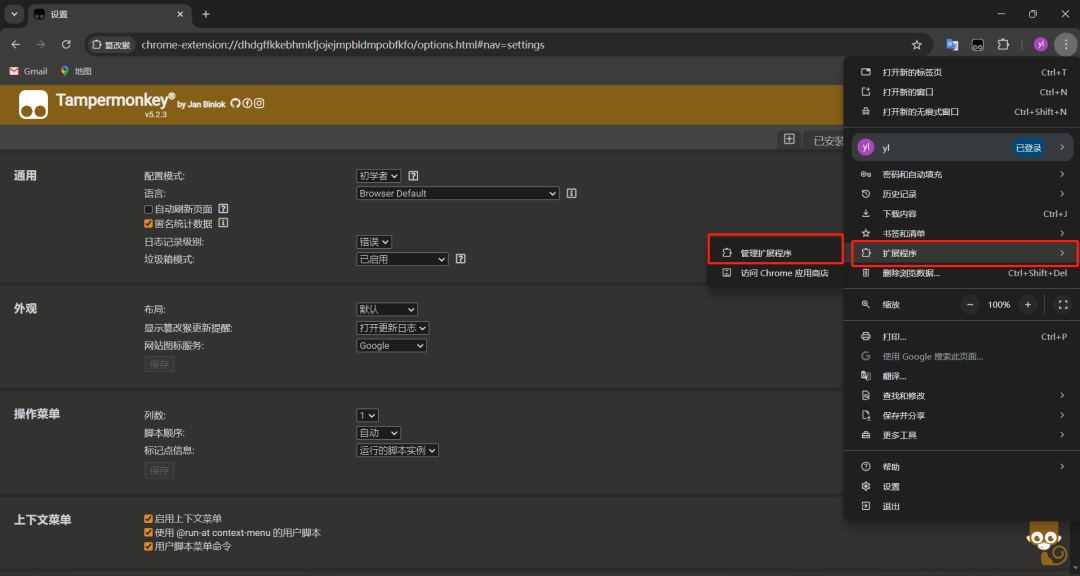Show info for the 语言 setting
Image resolution: width=1080 pixels, height=576 pixels.
point(572,194)
